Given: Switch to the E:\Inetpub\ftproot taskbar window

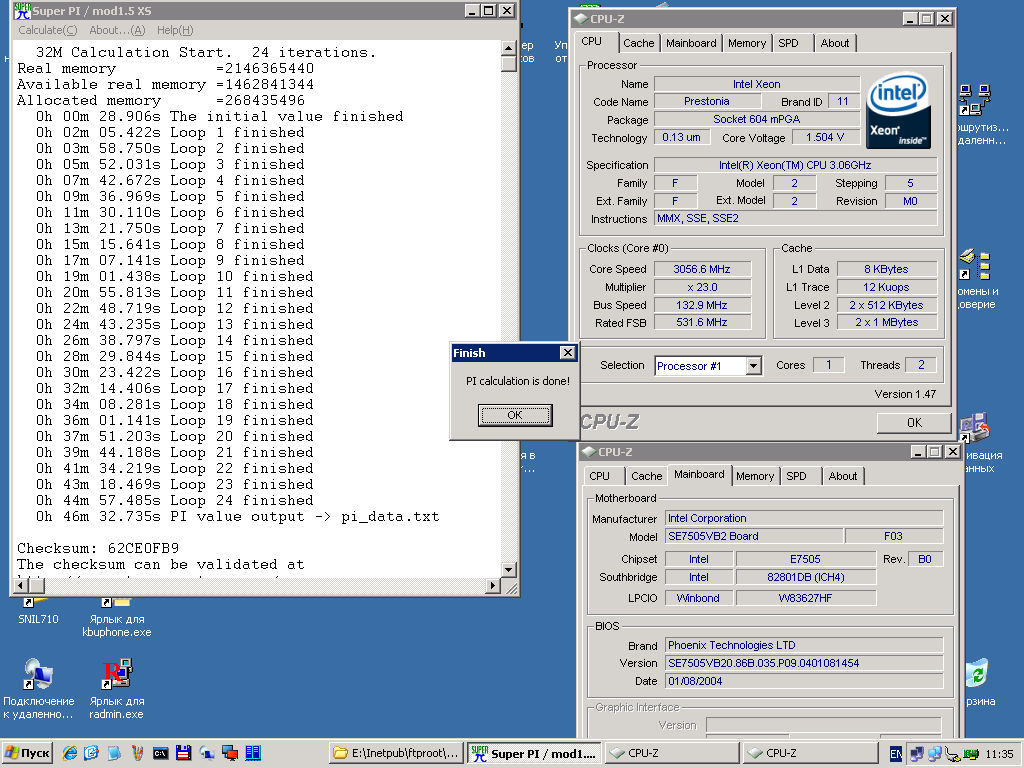Looking at the screenshot, I should (x=396, y=753).
